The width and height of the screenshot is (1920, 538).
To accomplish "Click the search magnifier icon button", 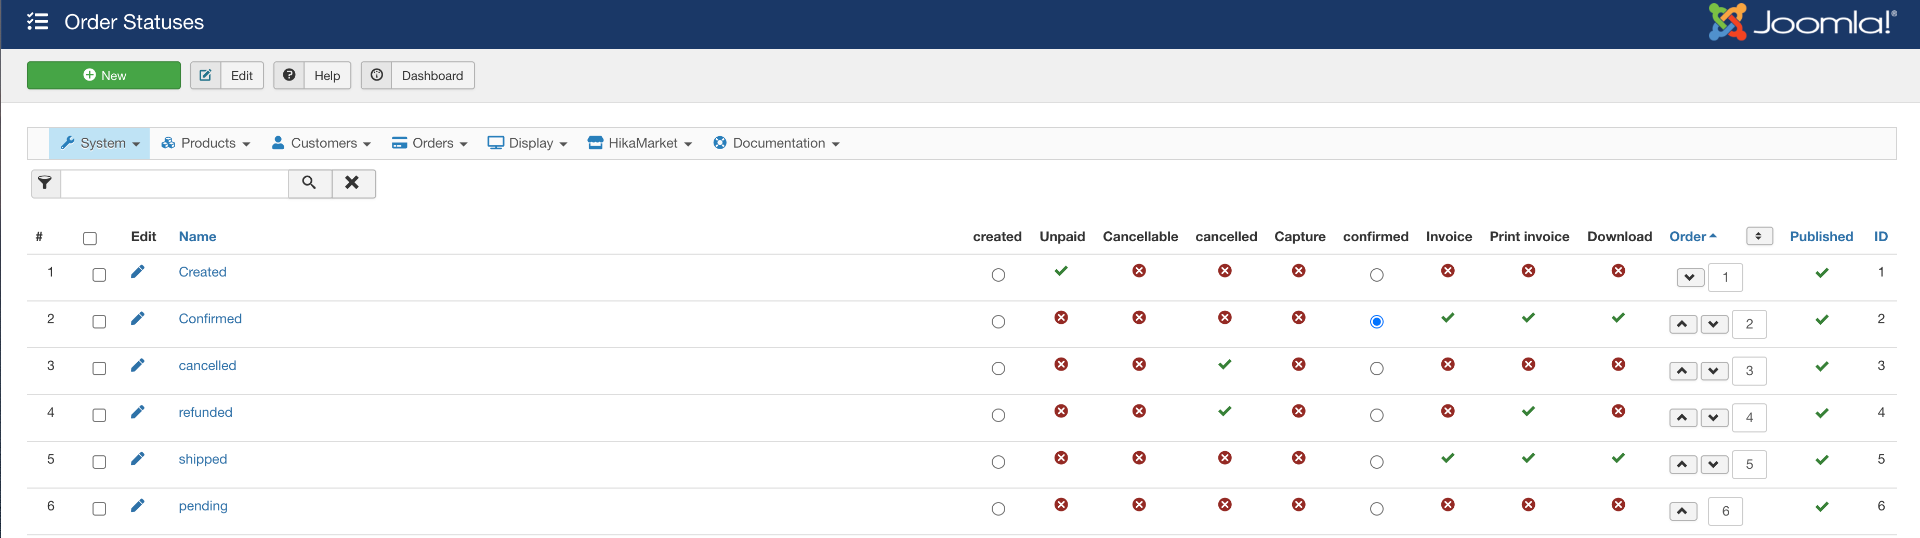I will 309,183.
